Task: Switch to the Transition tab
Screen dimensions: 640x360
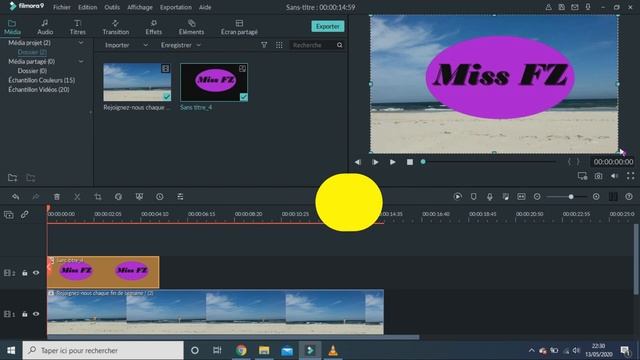Action: click(x=116, y=27)
